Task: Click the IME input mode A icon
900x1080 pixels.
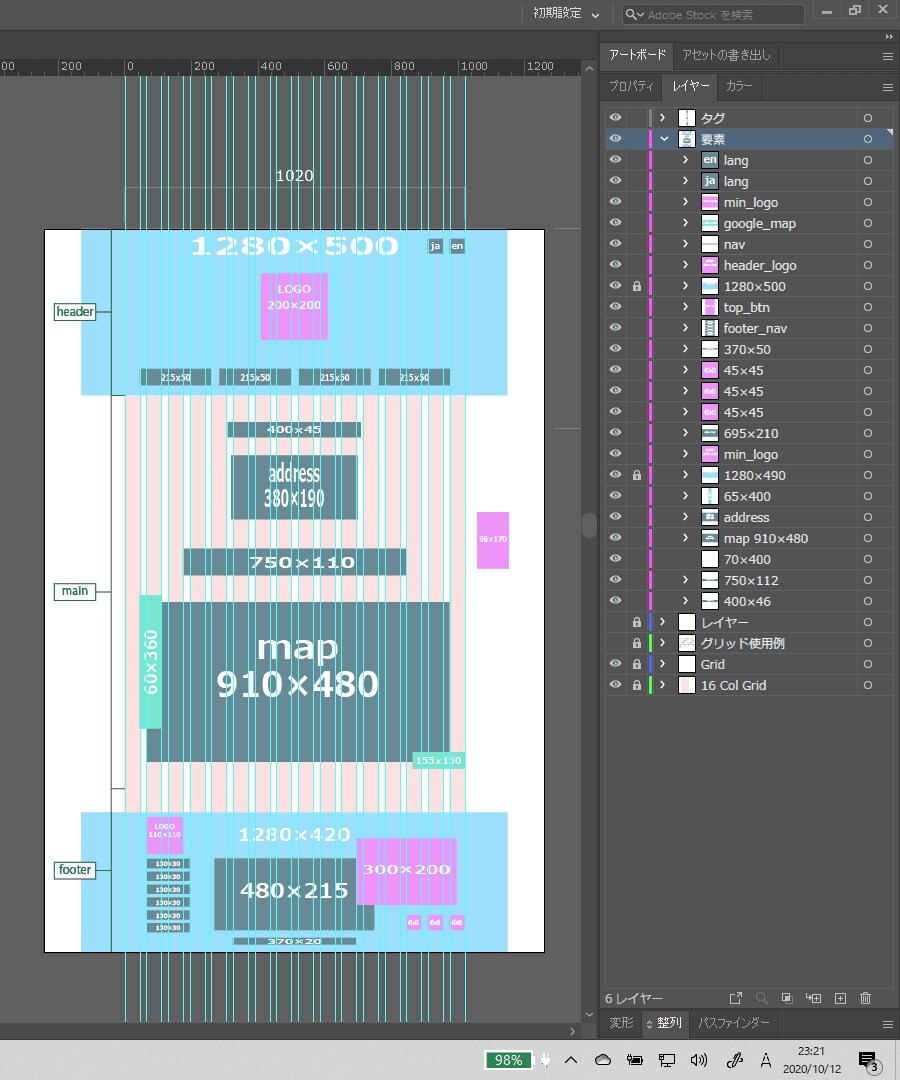Action: coord(766,1060)
